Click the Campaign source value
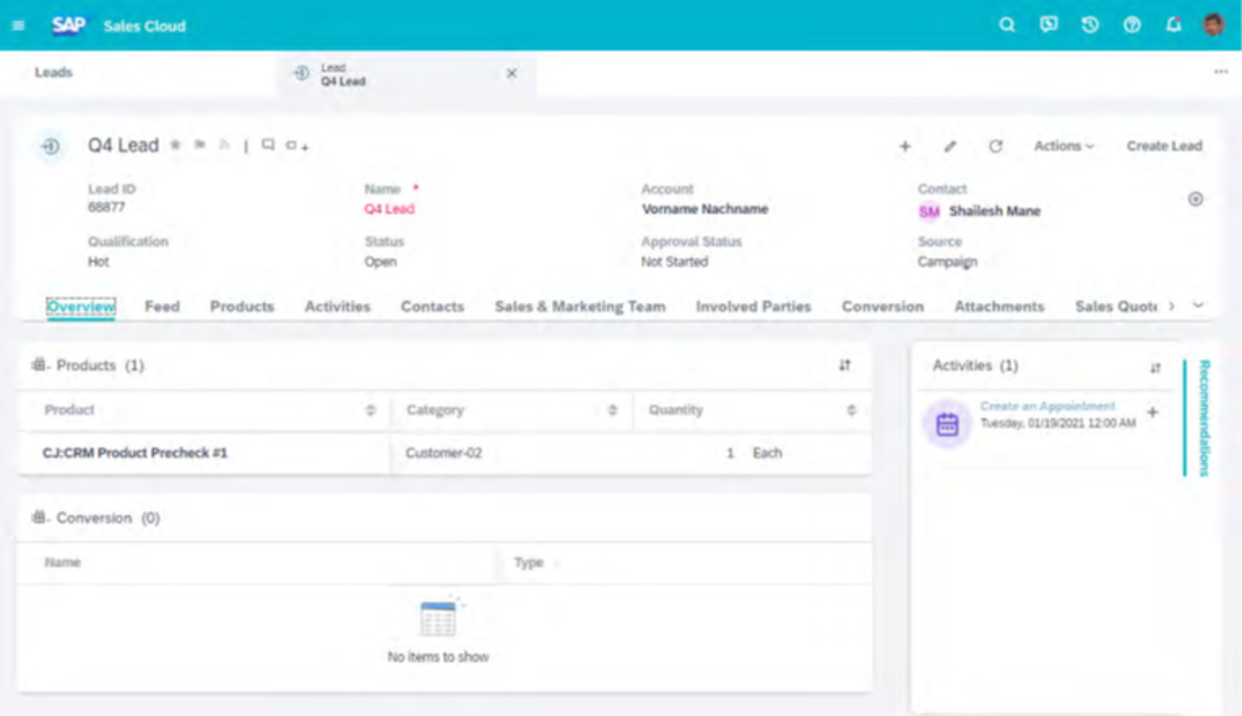1242x716 pixels. pyautogui.click(x=947, y=262)
